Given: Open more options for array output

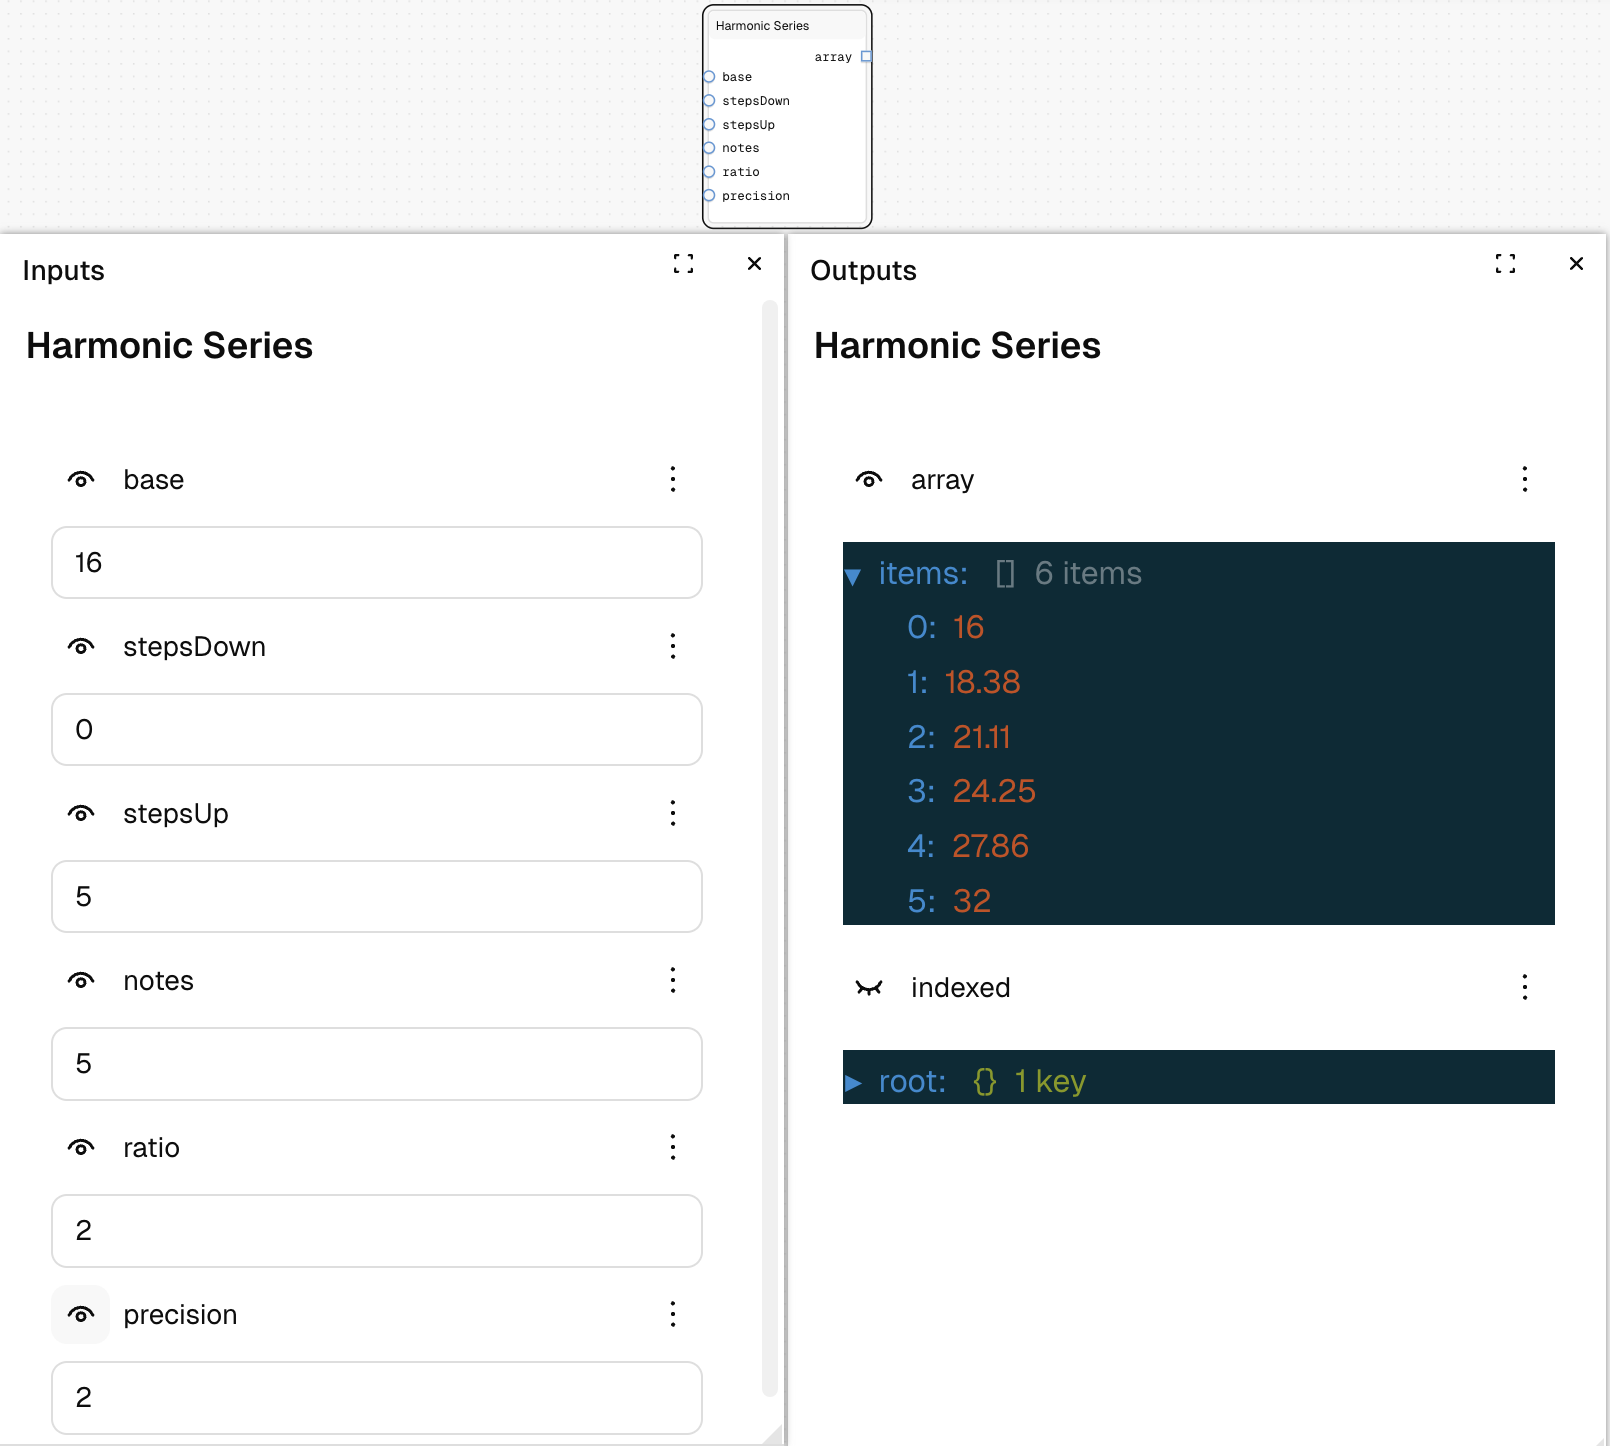Looking at the screenshot, I should (1525, 480).
